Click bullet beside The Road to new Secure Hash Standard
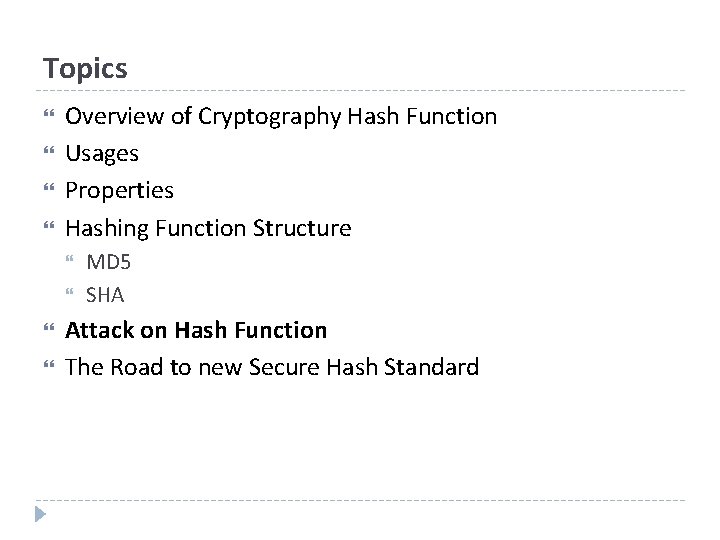The height and width of the screenshot is (540, 720). click(49, 364)
